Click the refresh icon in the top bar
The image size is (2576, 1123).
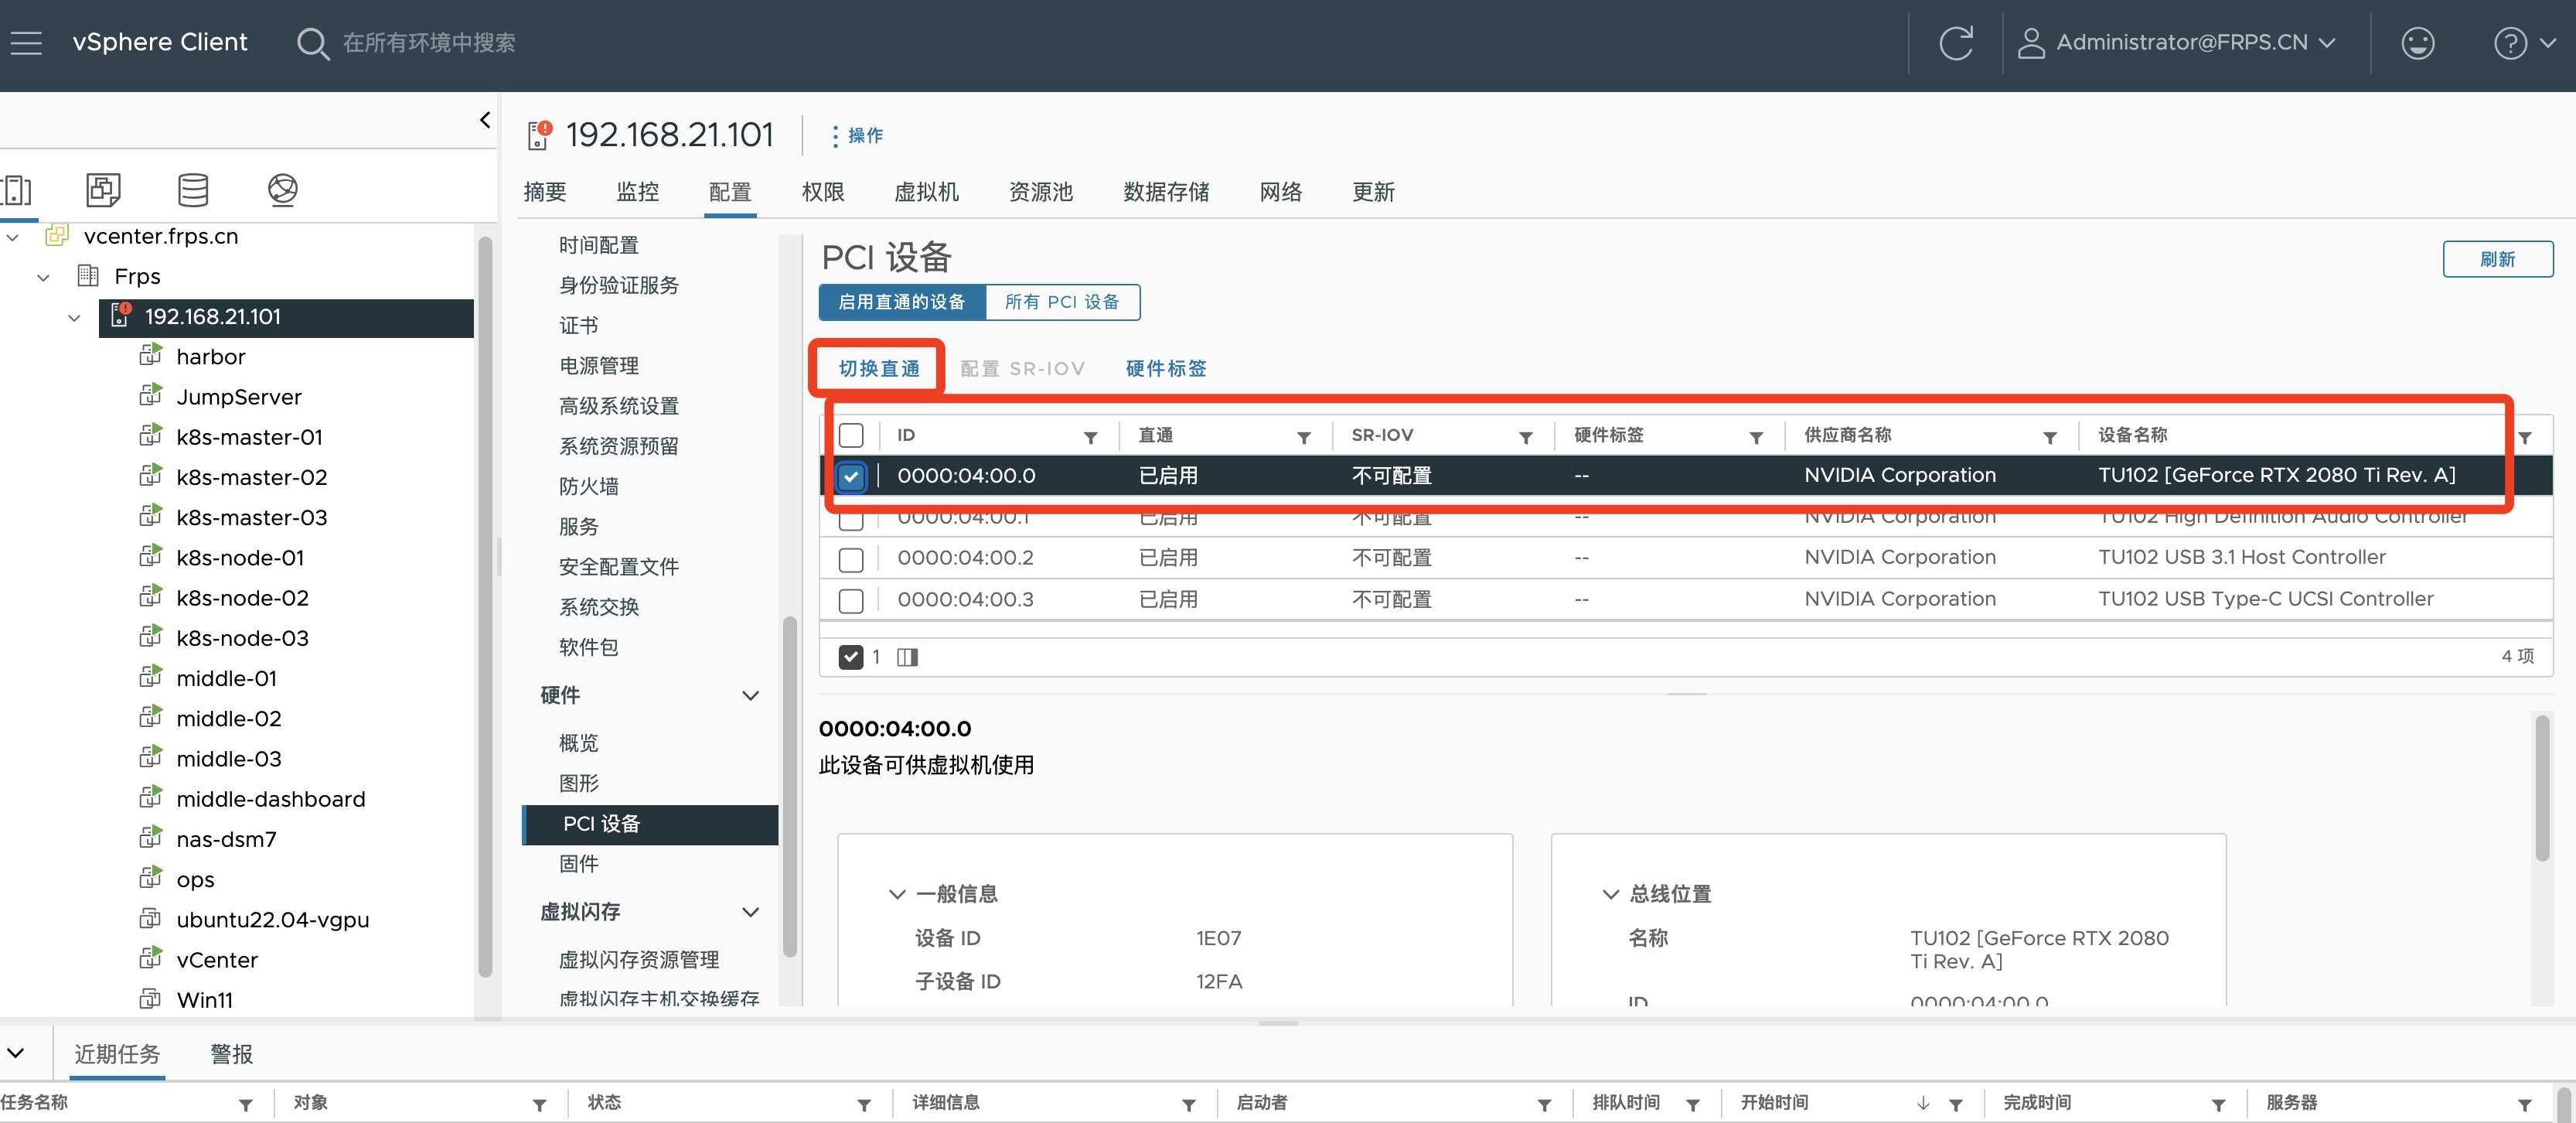pos(1956,42)
